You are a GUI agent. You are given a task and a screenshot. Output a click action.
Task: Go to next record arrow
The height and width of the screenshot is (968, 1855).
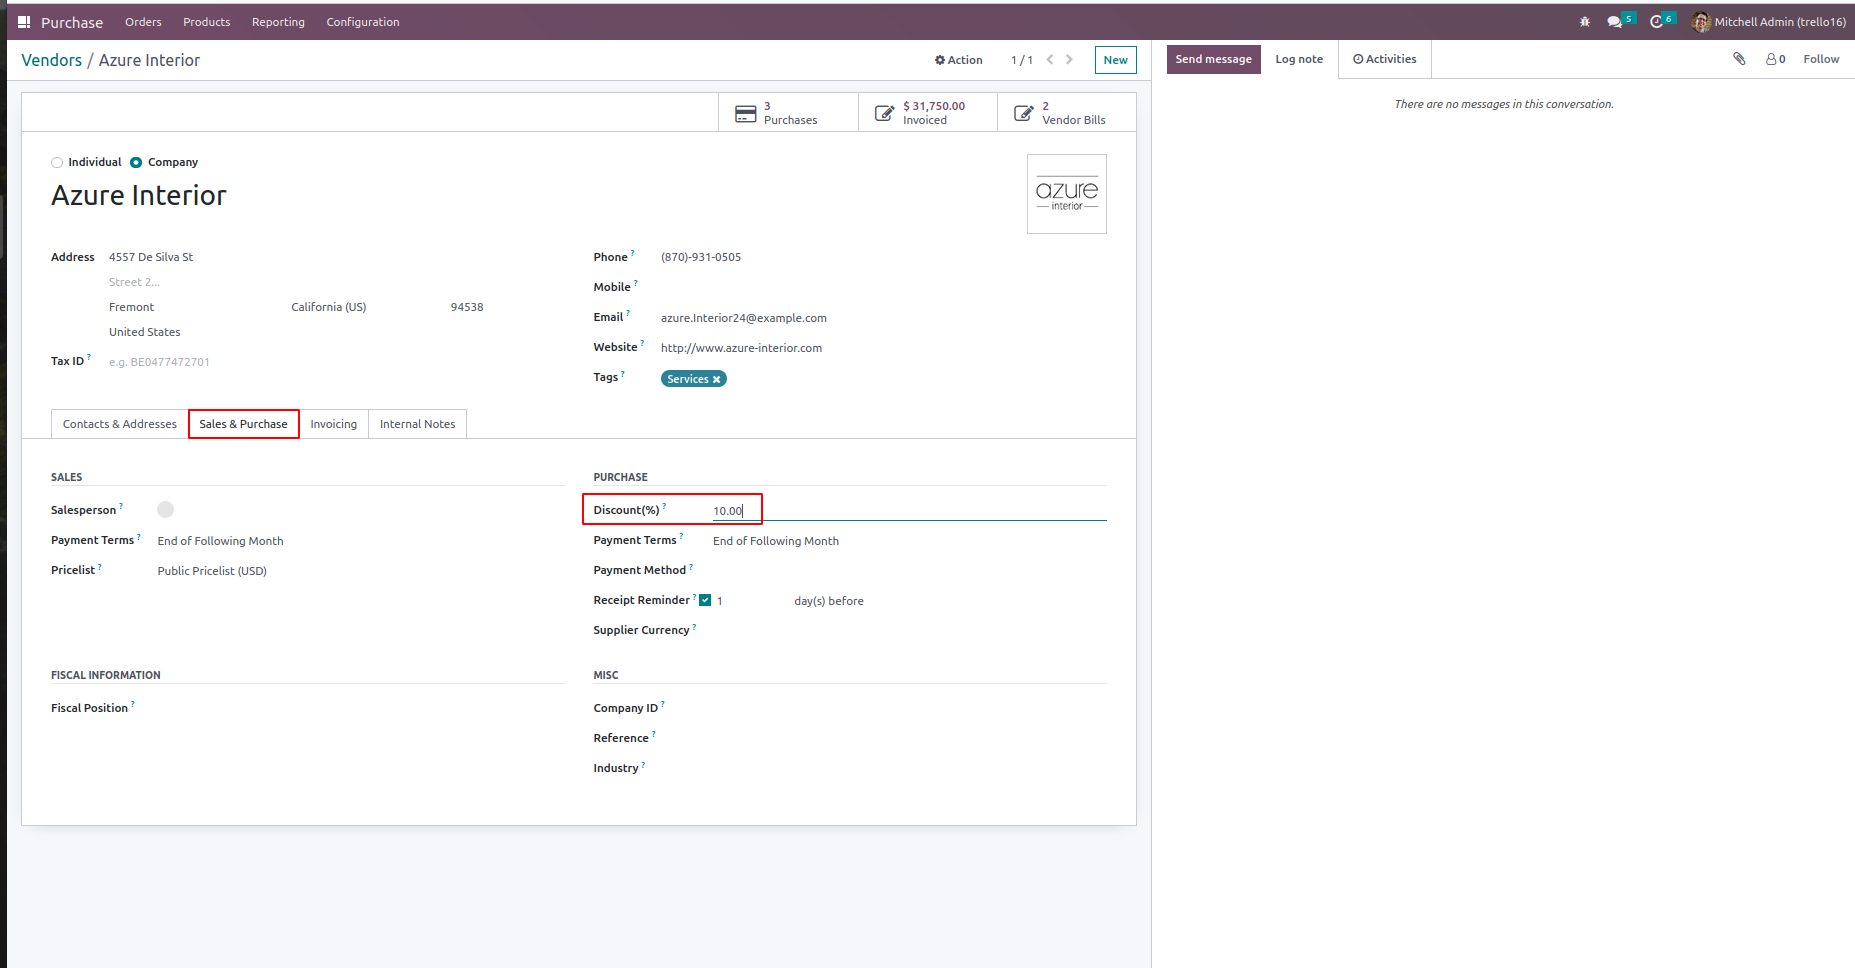click(x=1069, y=60)
